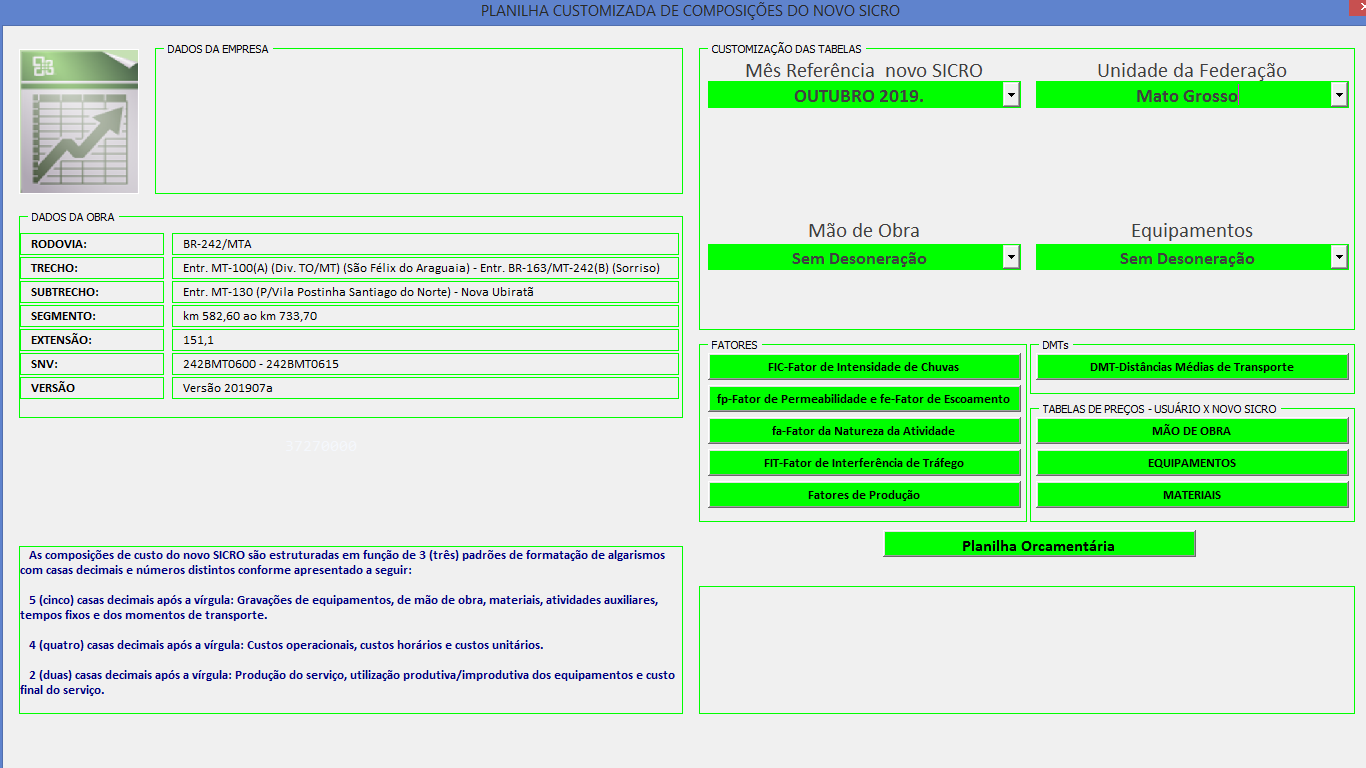
Task: Click the casas decimais explanatory text box
Action: (351, 630)
